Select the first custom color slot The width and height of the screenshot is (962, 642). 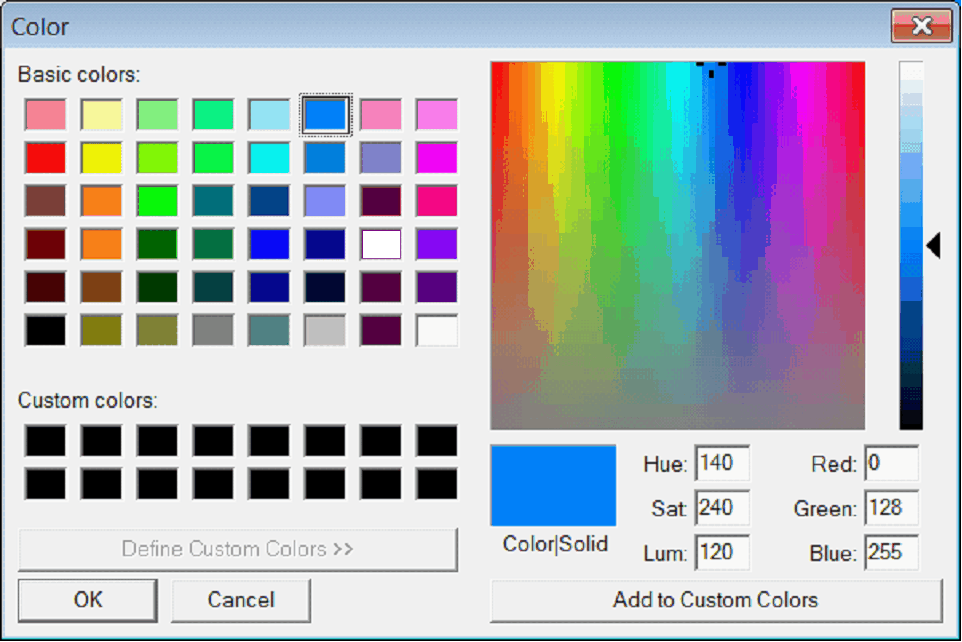pyautogui.click(x=45, y=441)
